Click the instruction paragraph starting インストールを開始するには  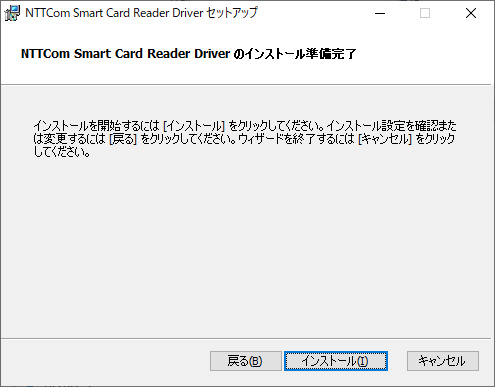[x=245, y=139]
